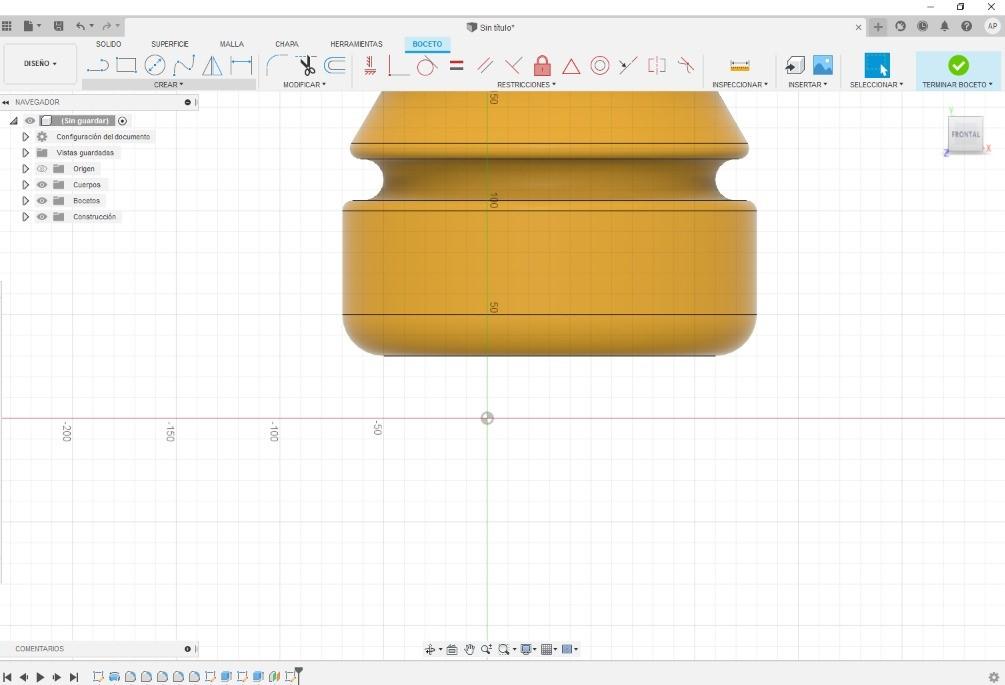The image size is (1005, 685).
Task: Show the Origen folder
Action: pos(42,169)
